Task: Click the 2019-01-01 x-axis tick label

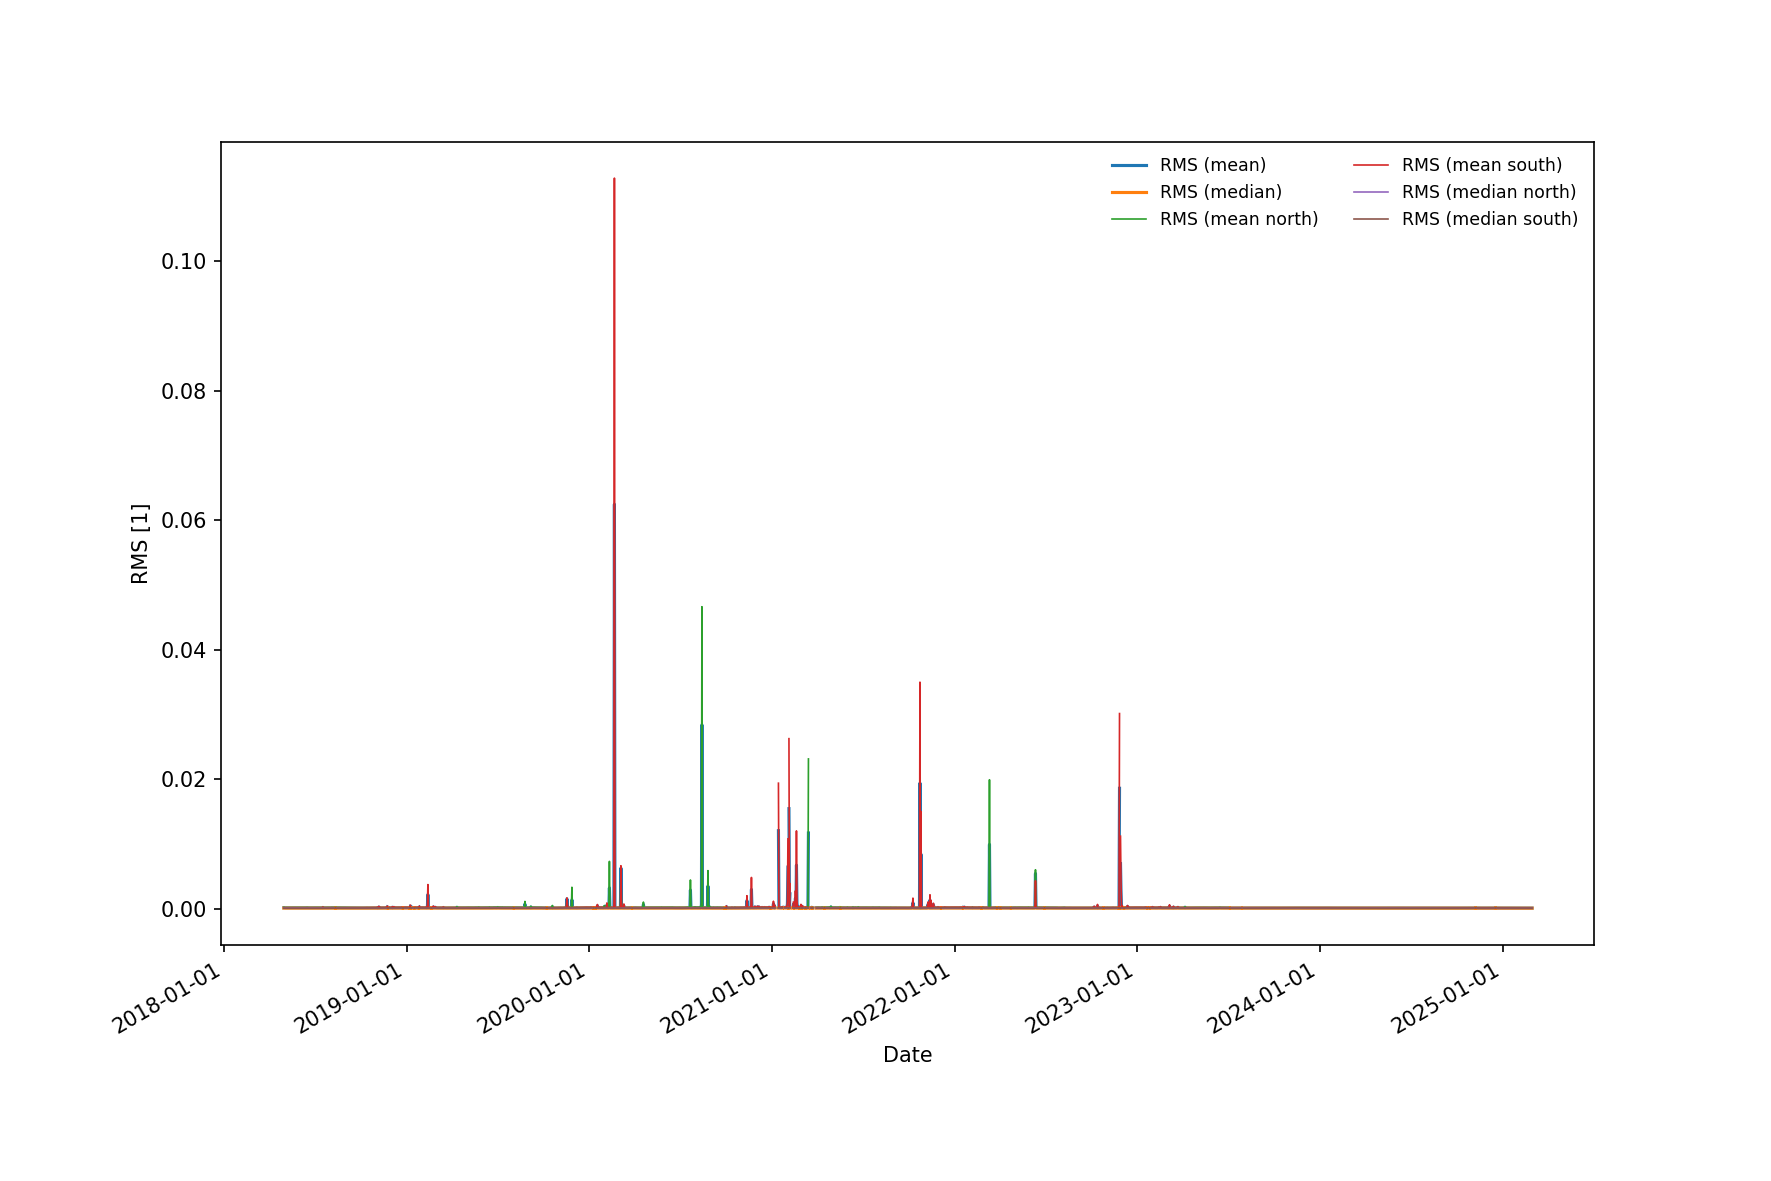Action: point(350,998)
